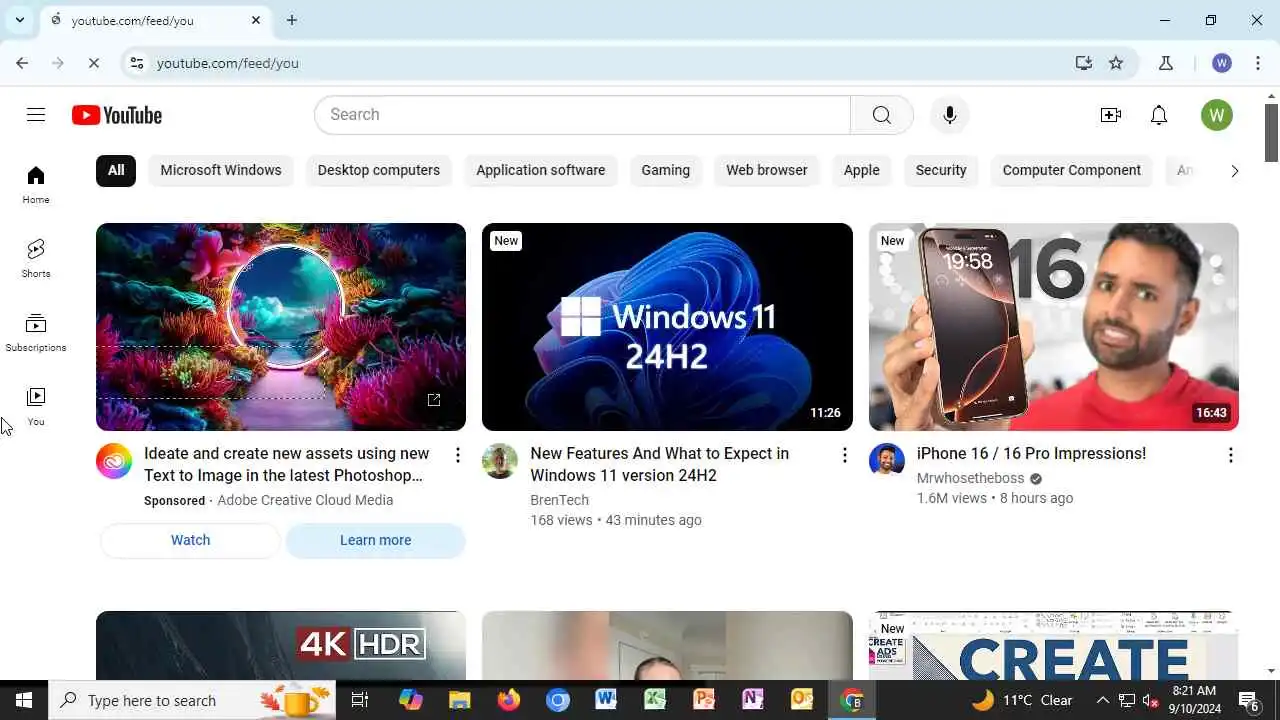Open the BrenTech channel name link
Image resolution: width=1280 pixels, height=720 pixels.
point(559,500)
